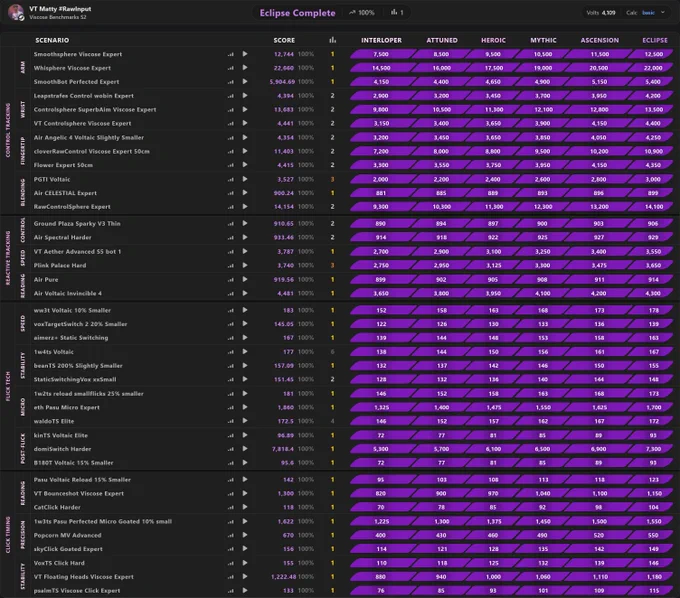Play VT Bounceshot Viscose Expert scenario
Screen dimensions: 680x598
click(245, 493)
